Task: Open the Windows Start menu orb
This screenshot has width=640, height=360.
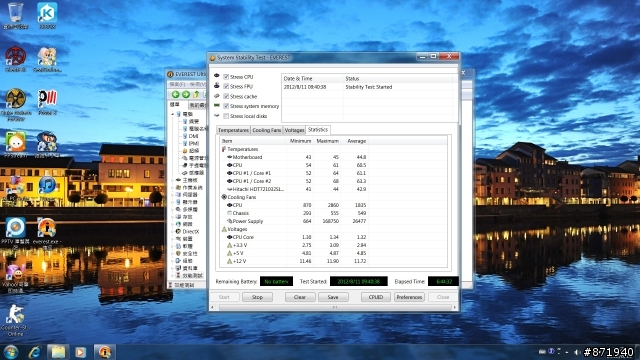Action: 11,352
